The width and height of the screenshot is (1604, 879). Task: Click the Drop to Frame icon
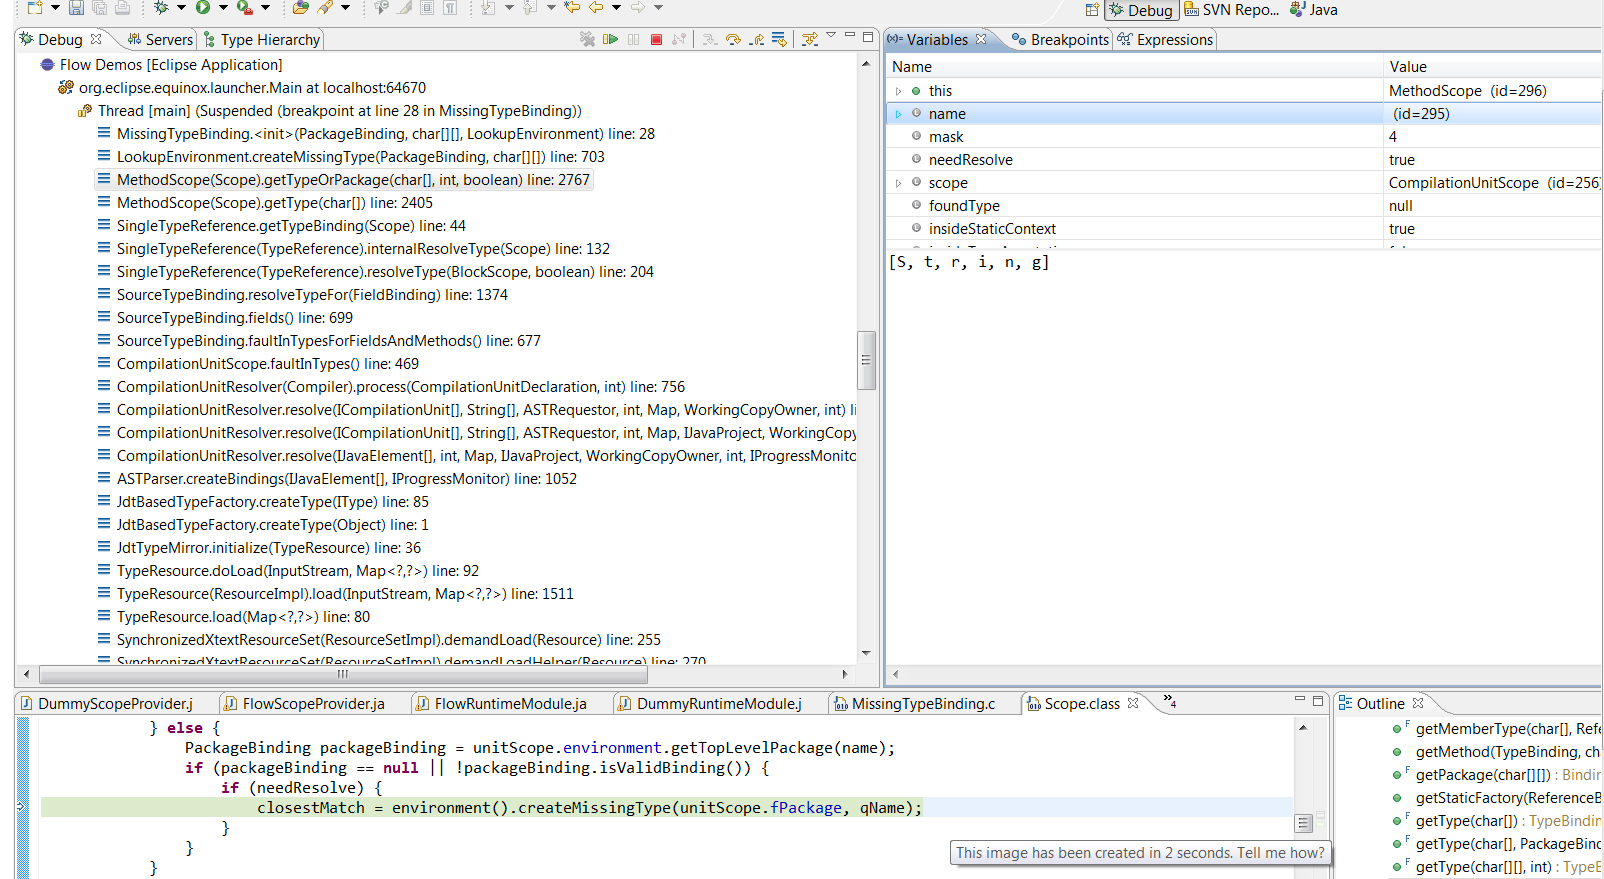pos(779,39)
